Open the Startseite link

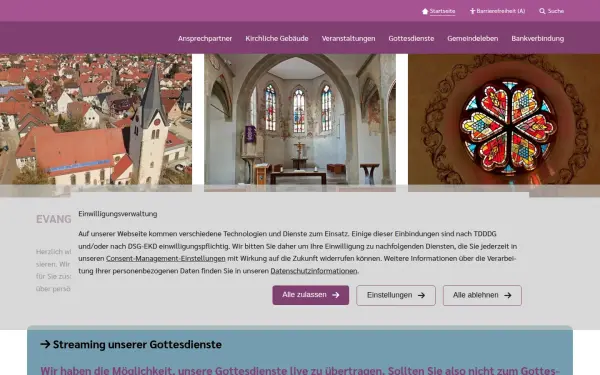point(442,11)
